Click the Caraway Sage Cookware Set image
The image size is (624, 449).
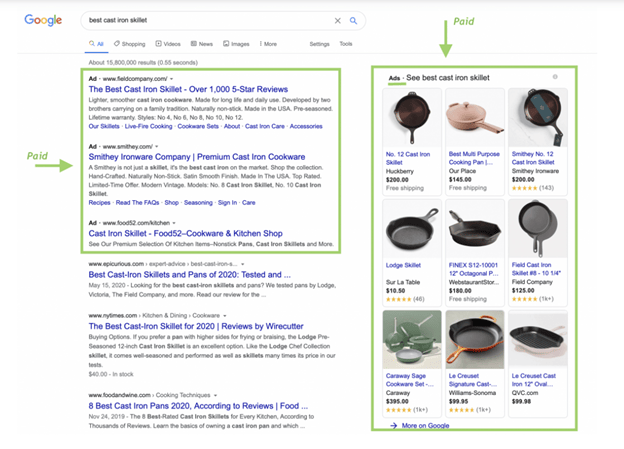[x=412, y=340]
